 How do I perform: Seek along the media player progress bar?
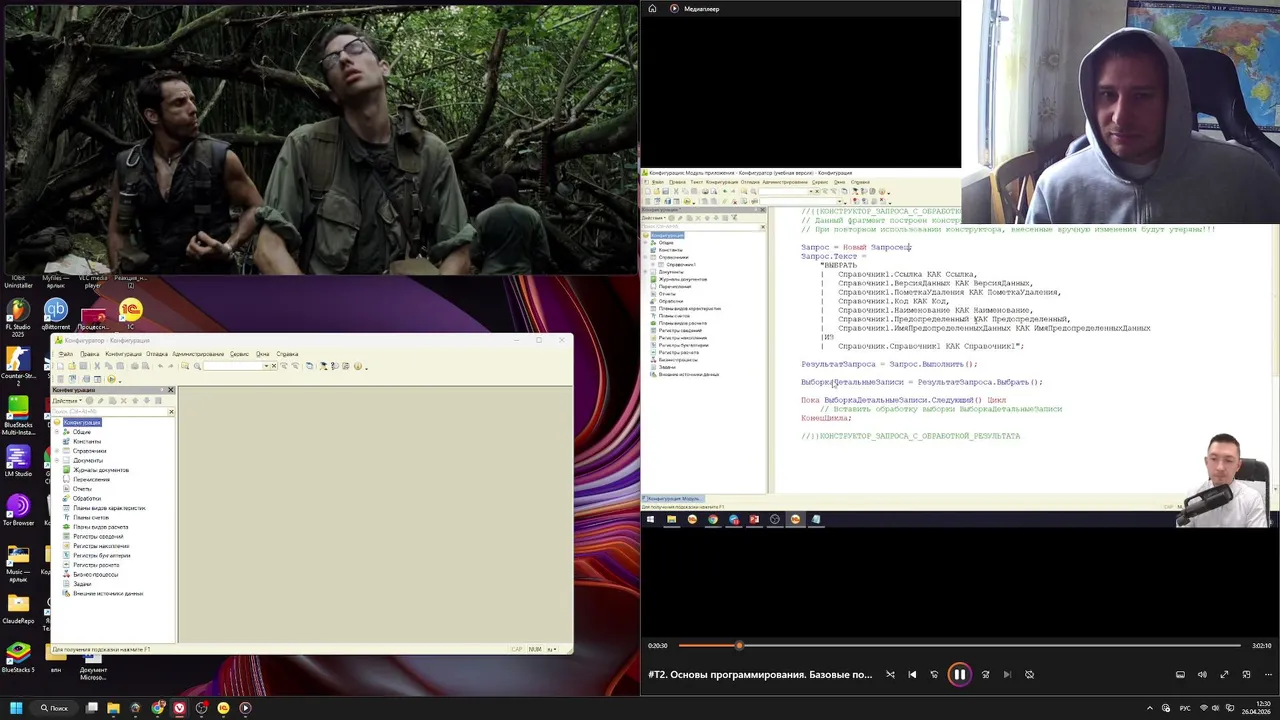(960, 645)
